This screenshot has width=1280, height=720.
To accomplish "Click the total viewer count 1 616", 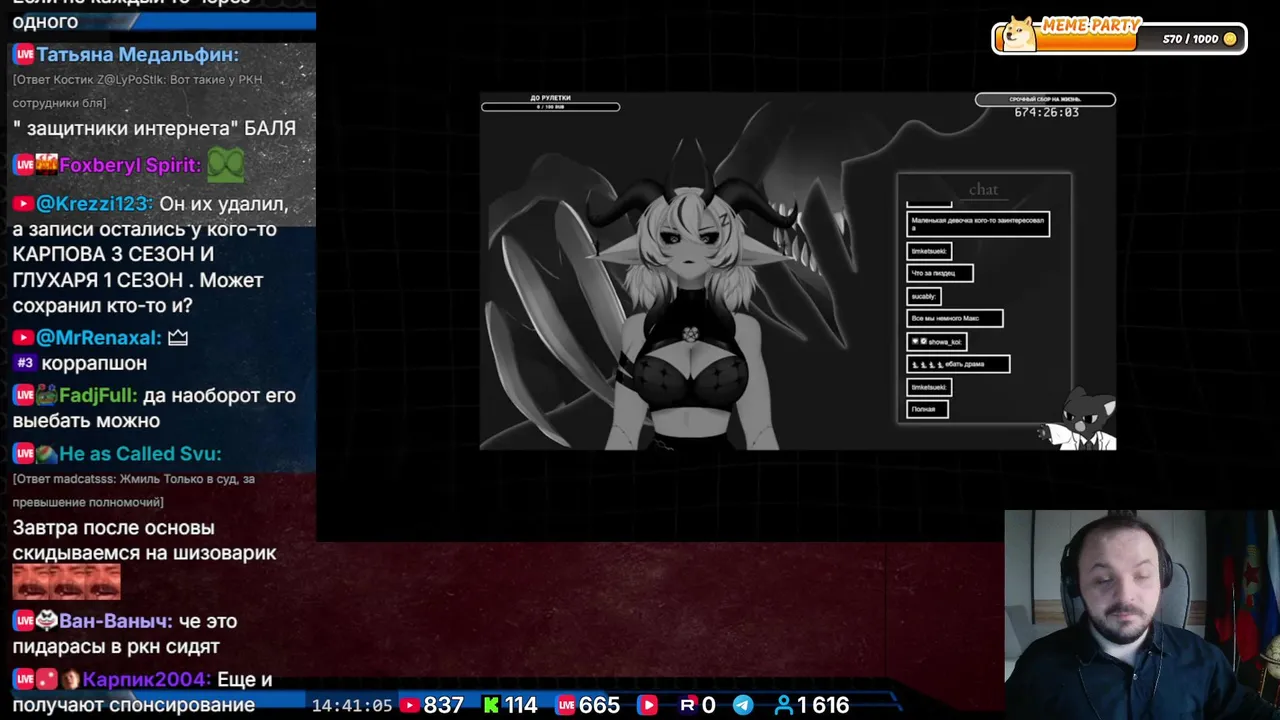I will tap(824, 705).
